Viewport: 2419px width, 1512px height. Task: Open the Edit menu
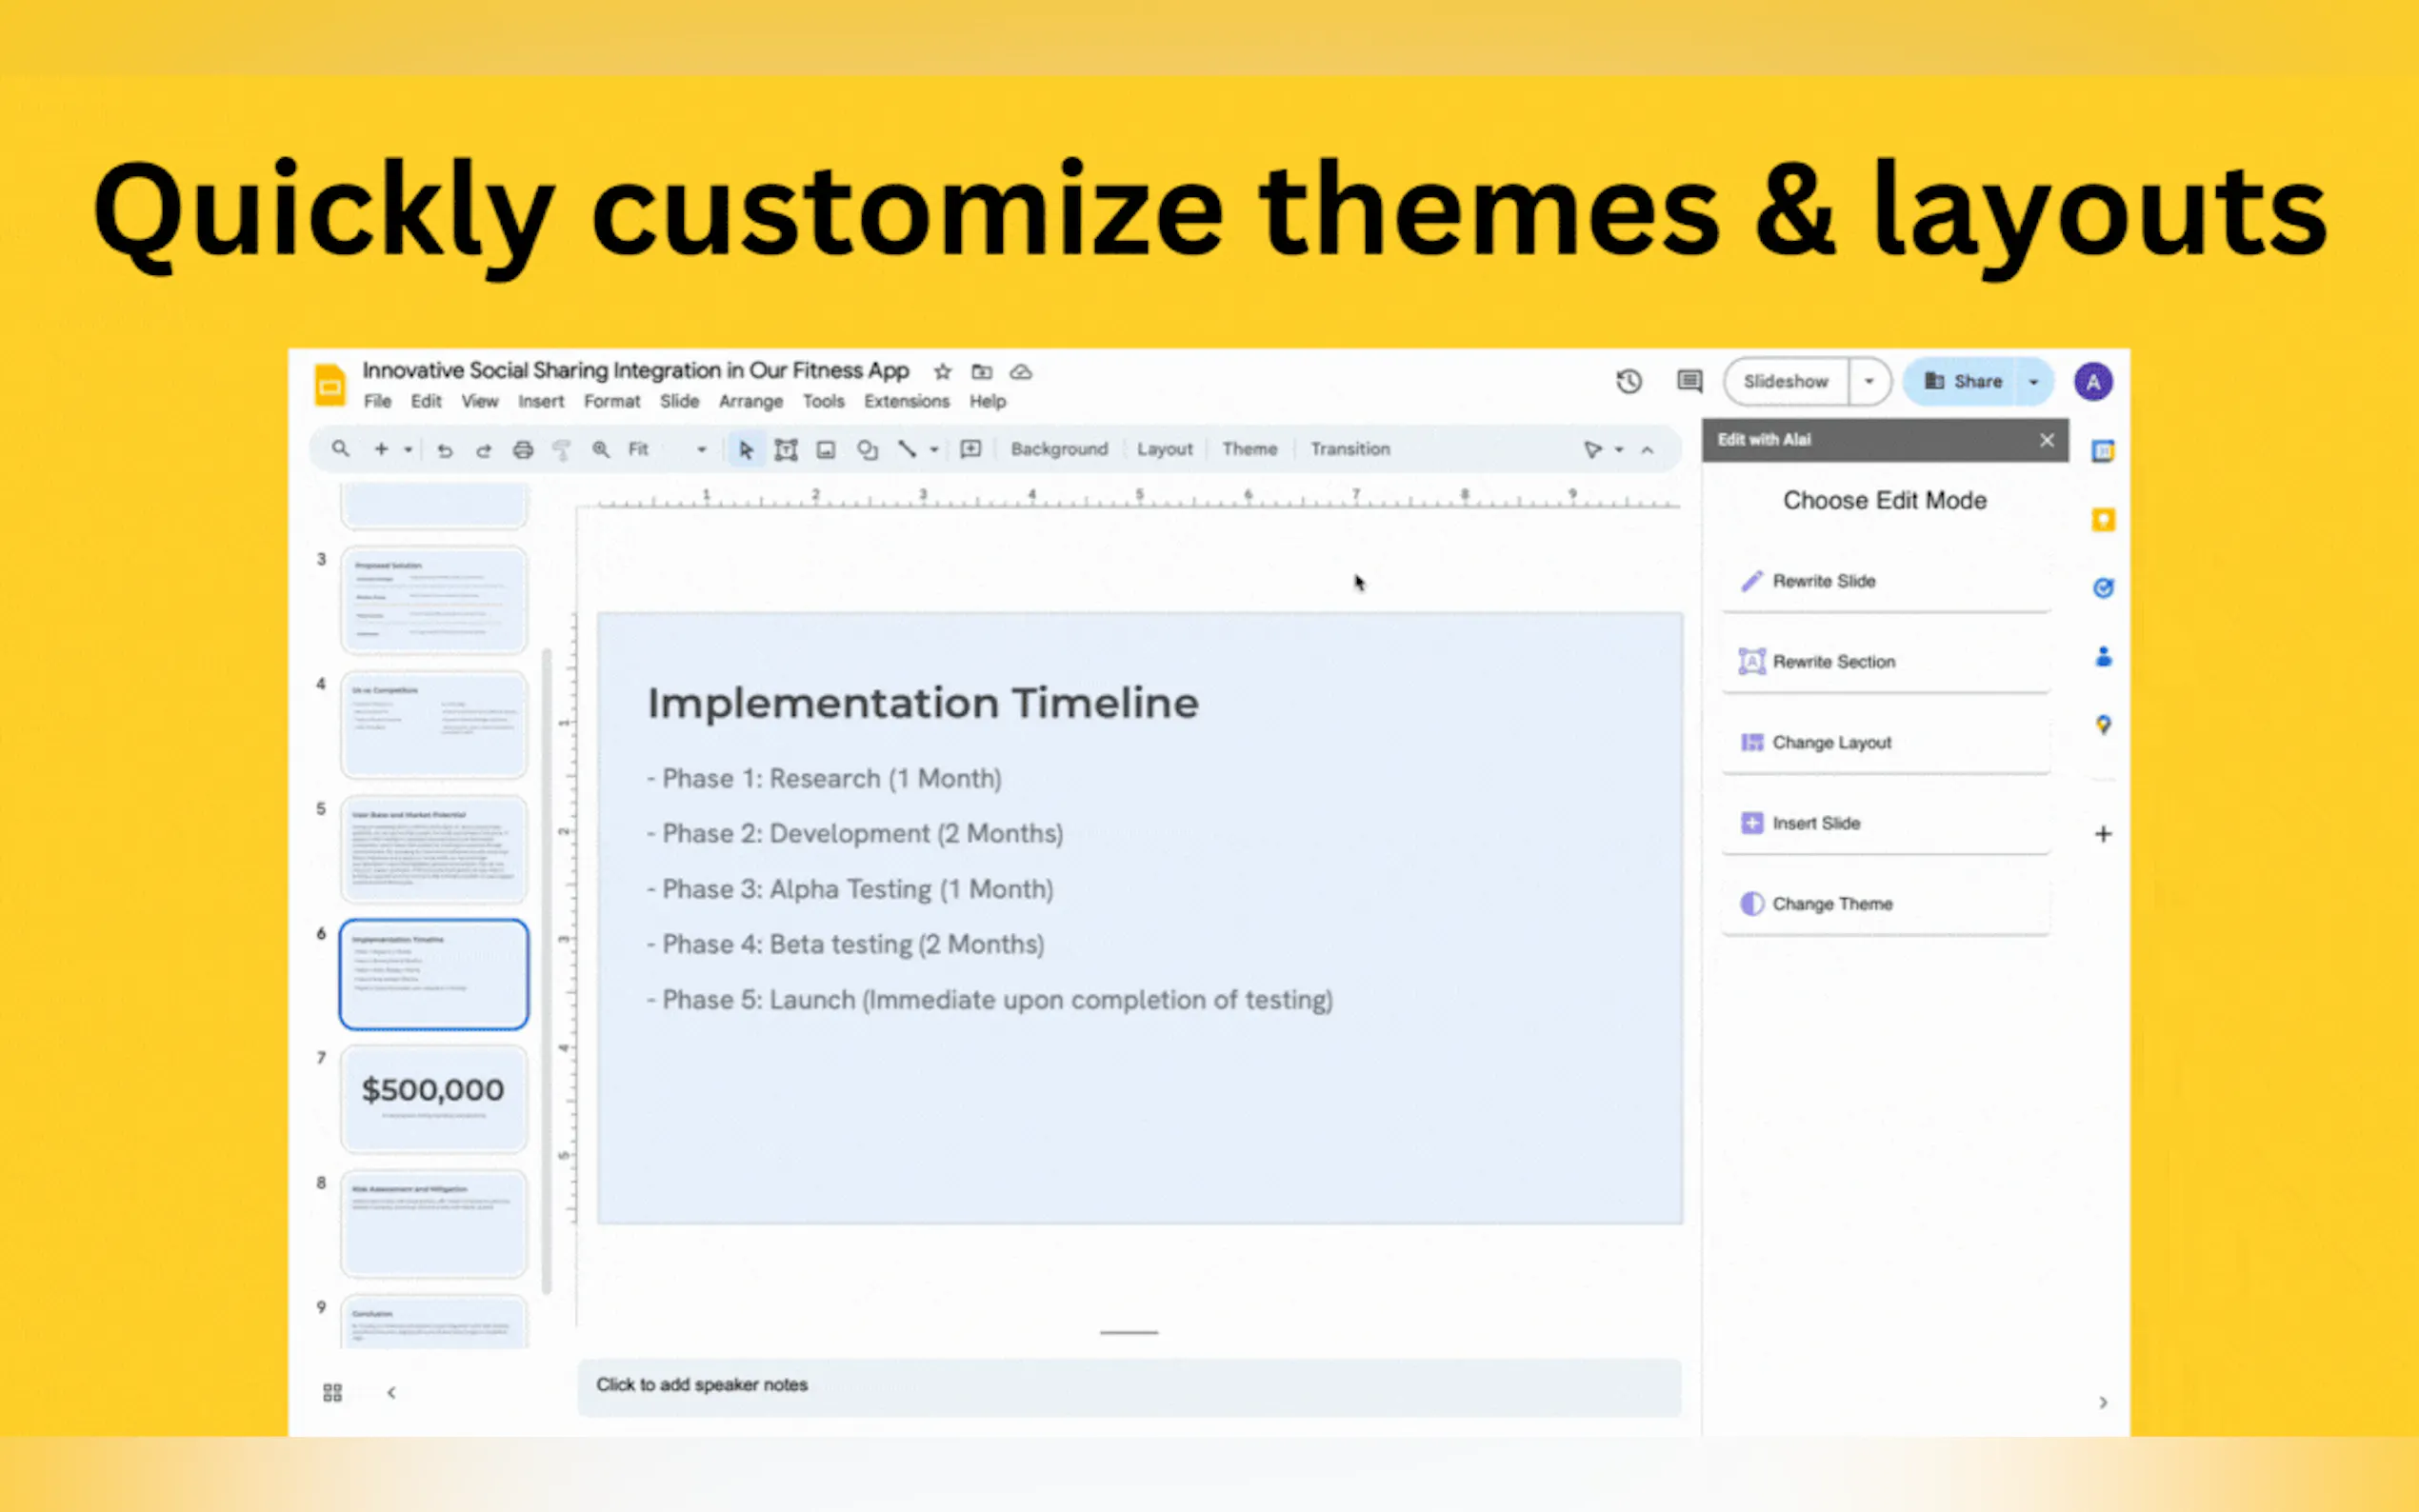click(x=426, y=401)
